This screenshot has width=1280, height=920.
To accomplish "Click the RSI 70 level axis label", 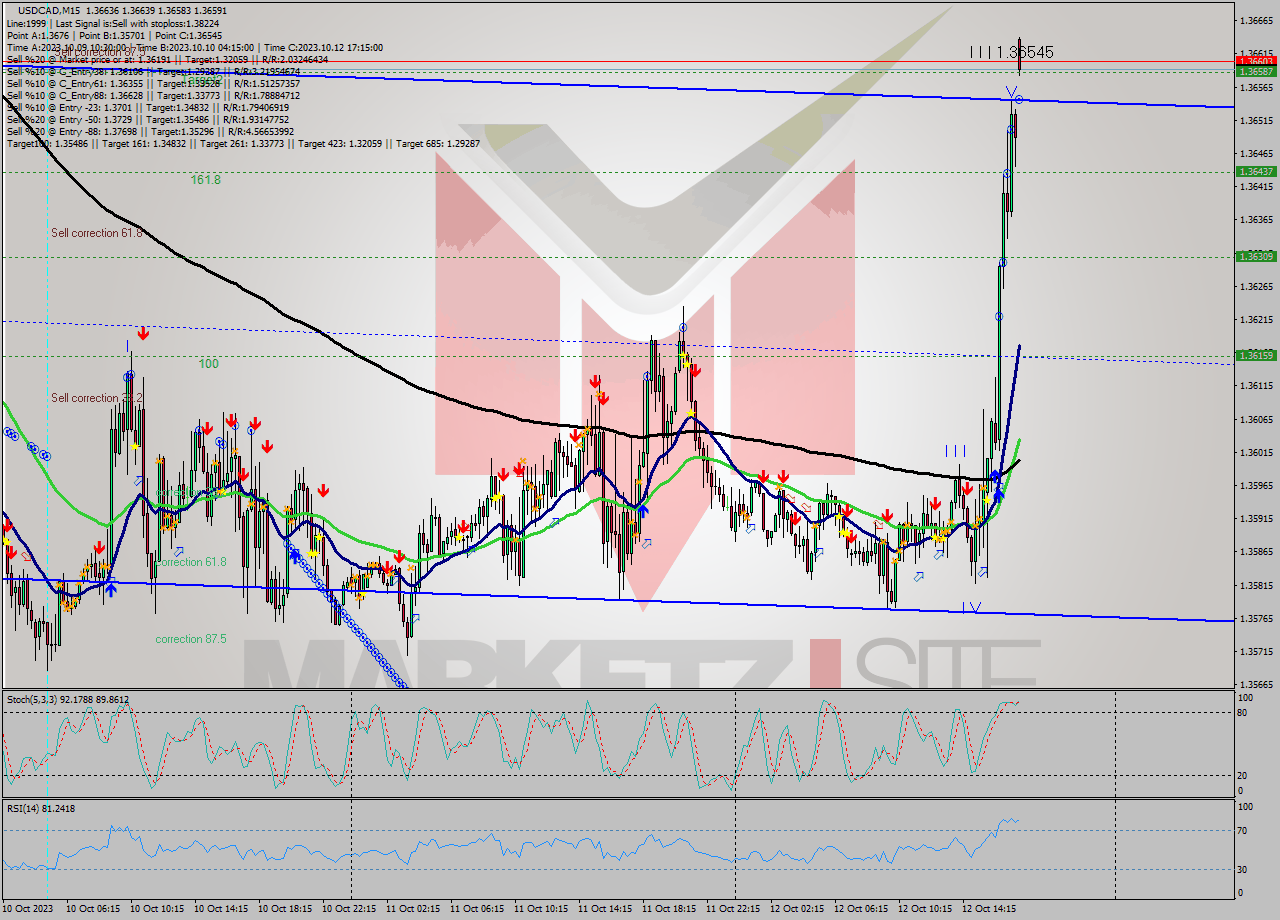I will tap(1244, 830).
